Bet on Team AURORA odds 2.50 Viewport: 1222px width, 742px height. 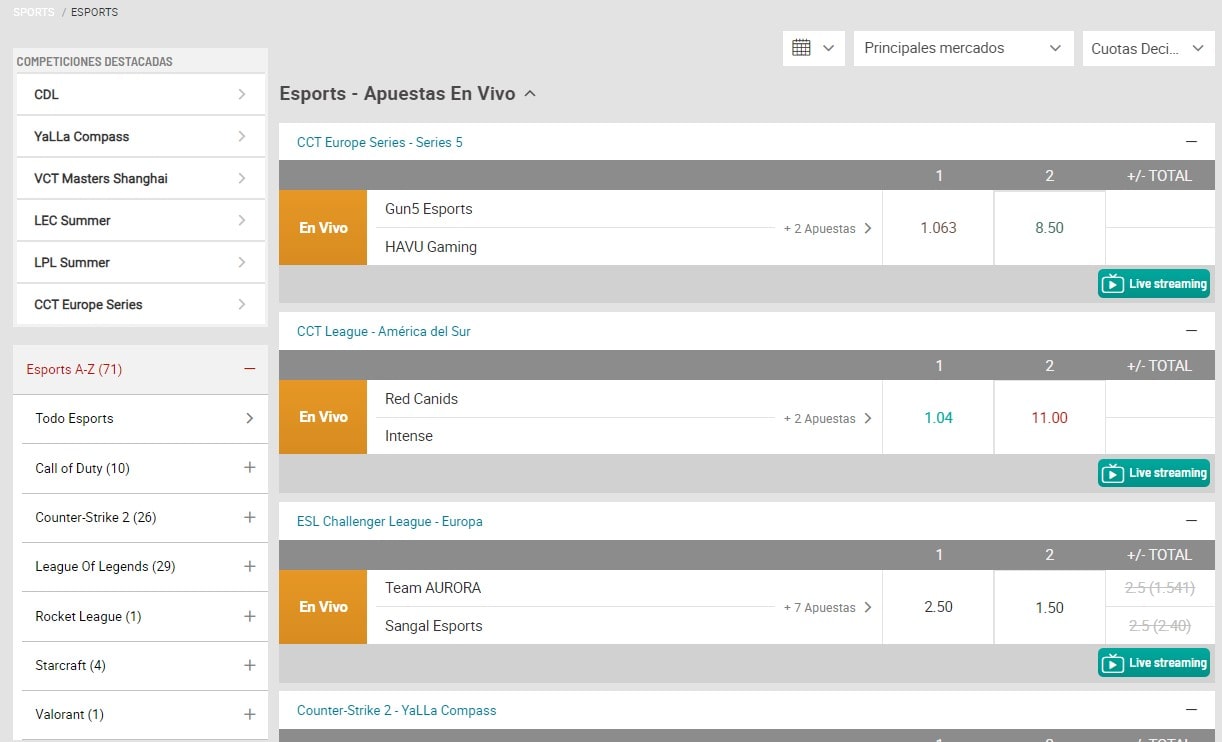pos(938,607)
